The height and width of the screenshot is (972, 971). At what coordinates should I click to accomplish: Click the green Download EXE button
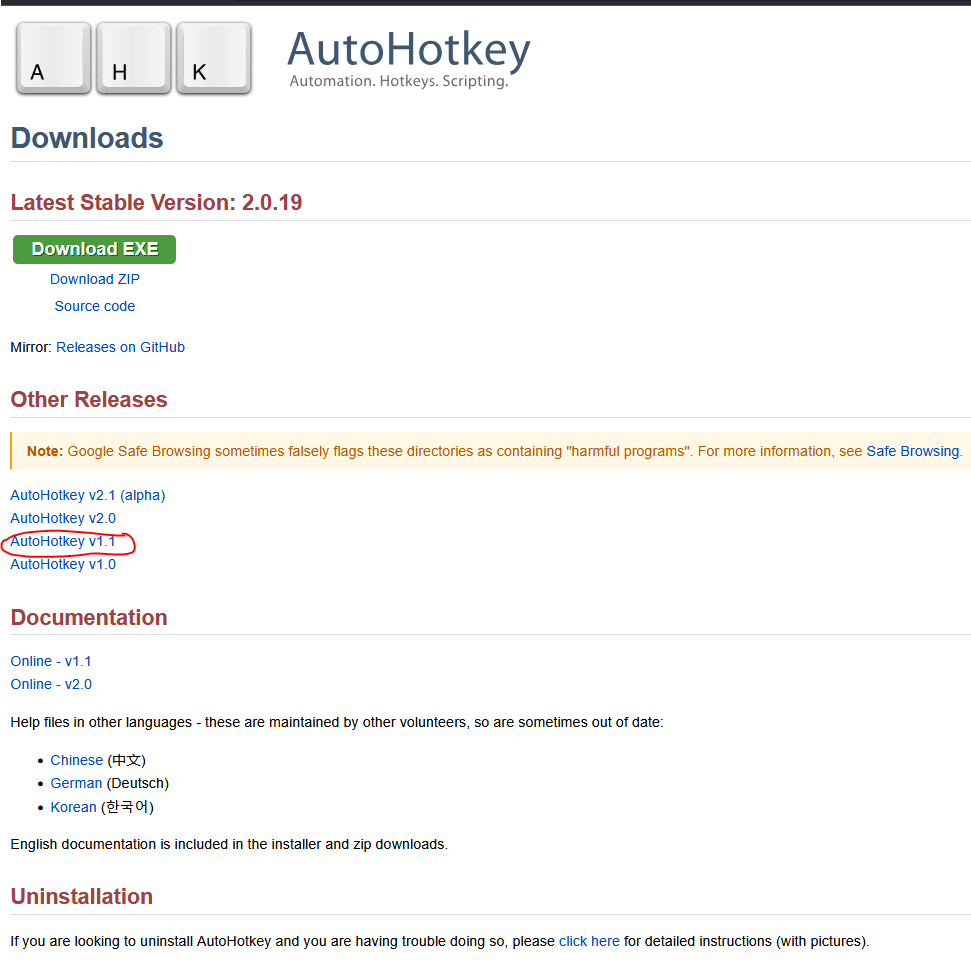(x=94, y=249)
